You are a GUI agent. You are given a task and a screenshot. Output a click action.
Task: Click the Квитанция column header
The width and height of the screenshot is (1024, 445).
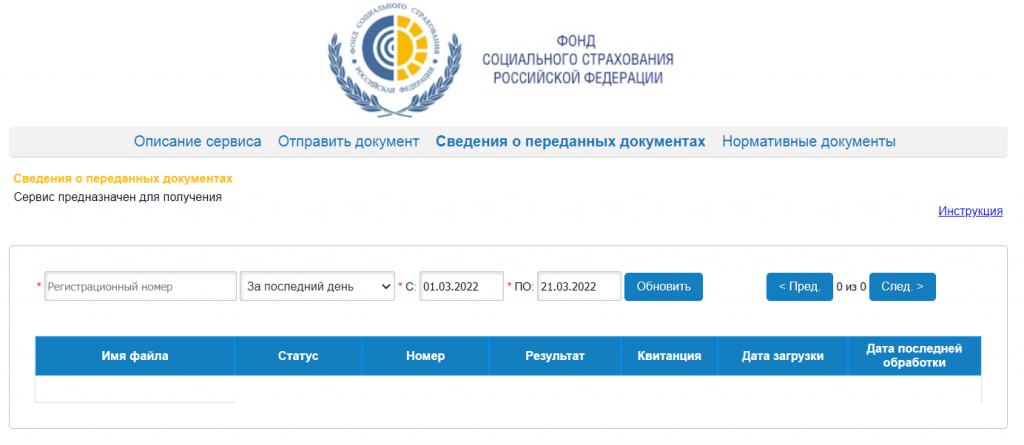669,356
